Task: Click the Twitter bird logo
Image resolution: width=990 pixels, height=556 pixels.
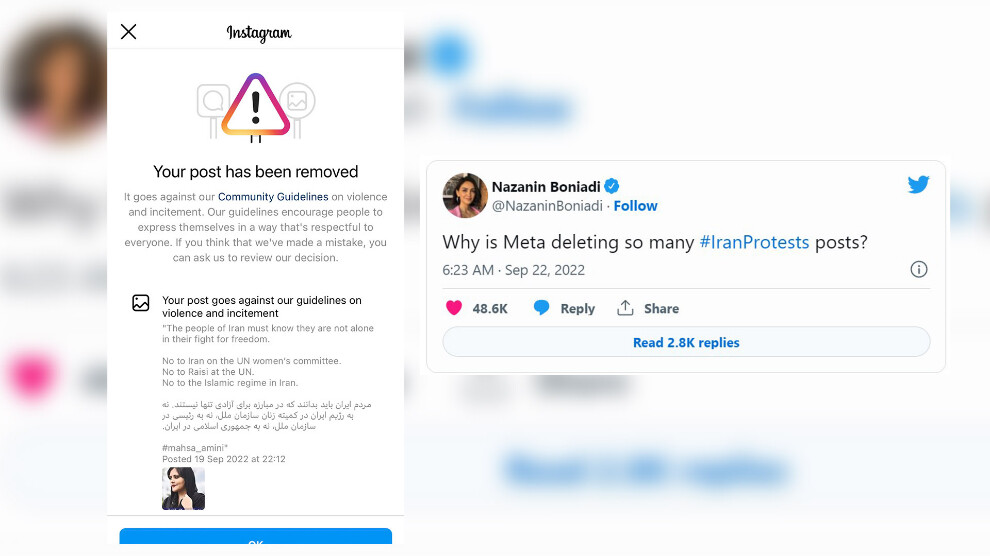Action: click(x=918, y=185)
